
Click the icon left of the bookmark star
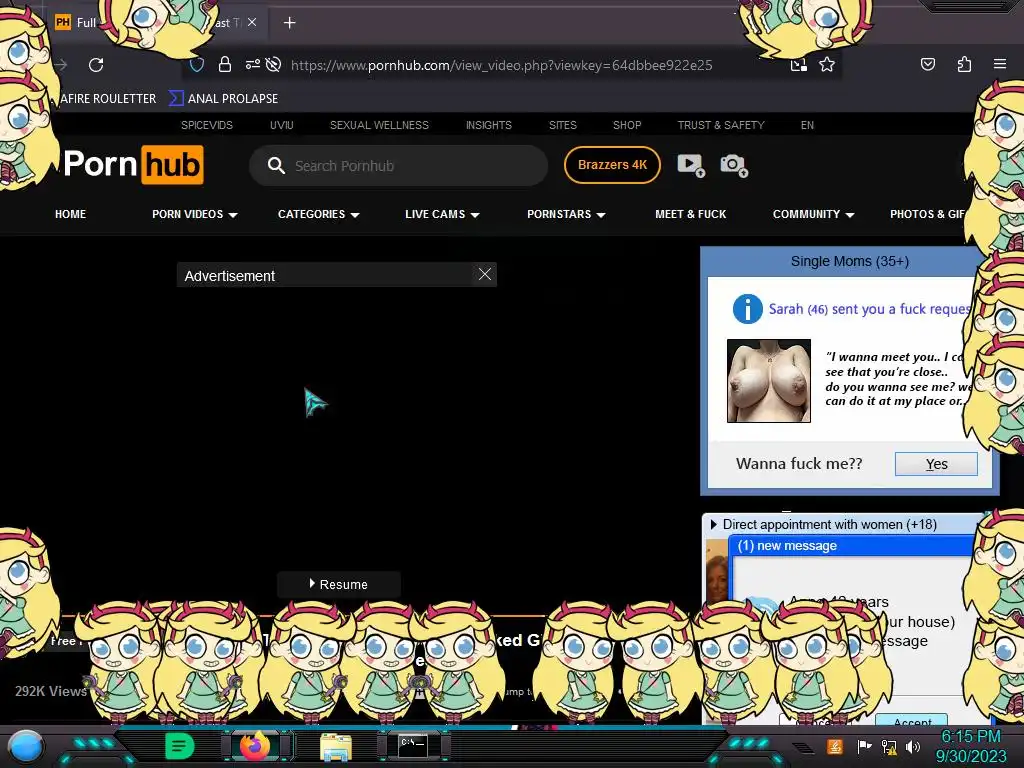pyautogui.click(x=798, y=64)
